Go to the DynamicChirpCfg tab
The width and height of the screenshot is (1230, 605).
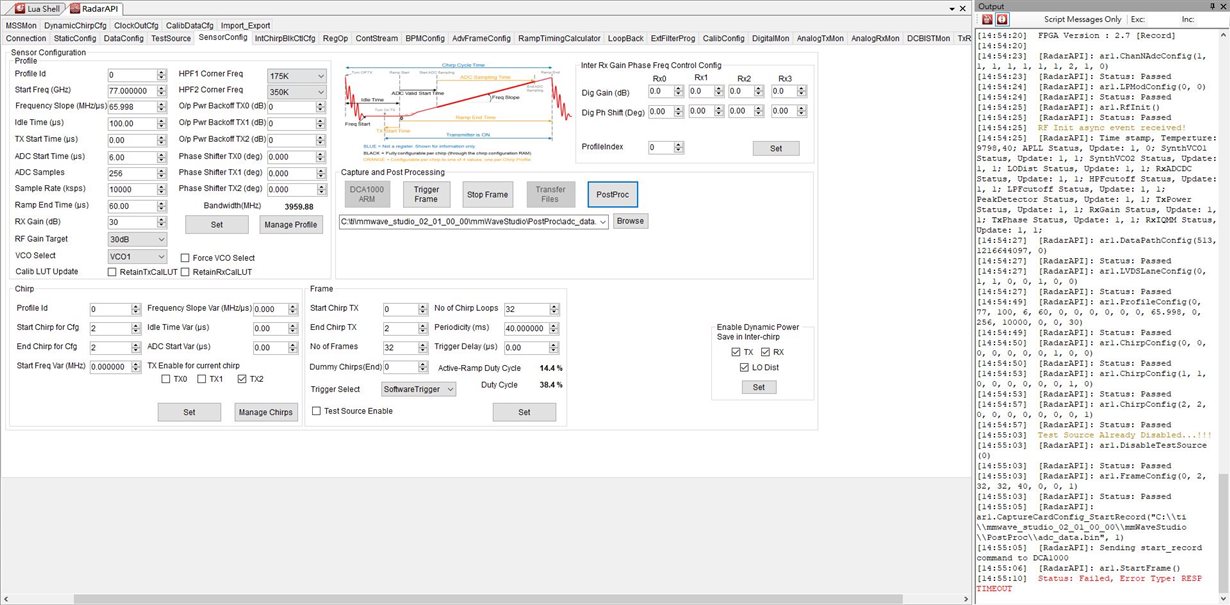75,25
